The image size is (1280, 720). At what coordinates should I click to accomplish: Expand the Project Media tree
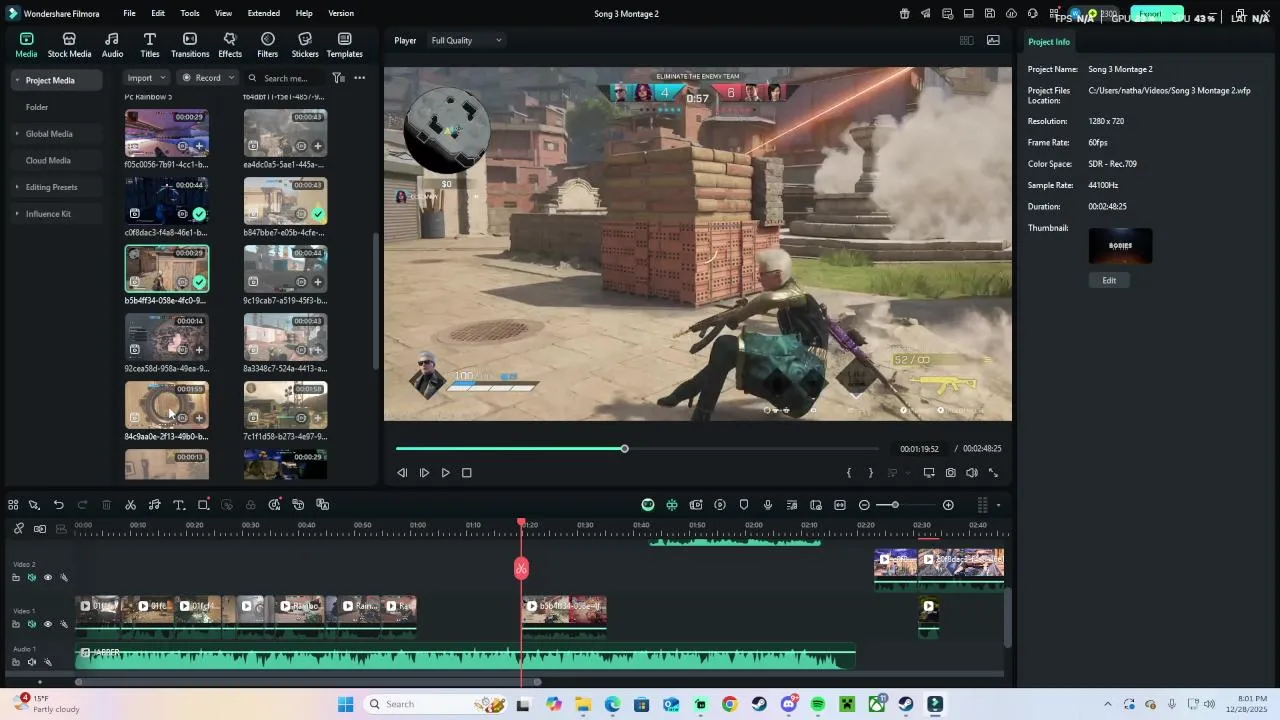coord(17,80)
